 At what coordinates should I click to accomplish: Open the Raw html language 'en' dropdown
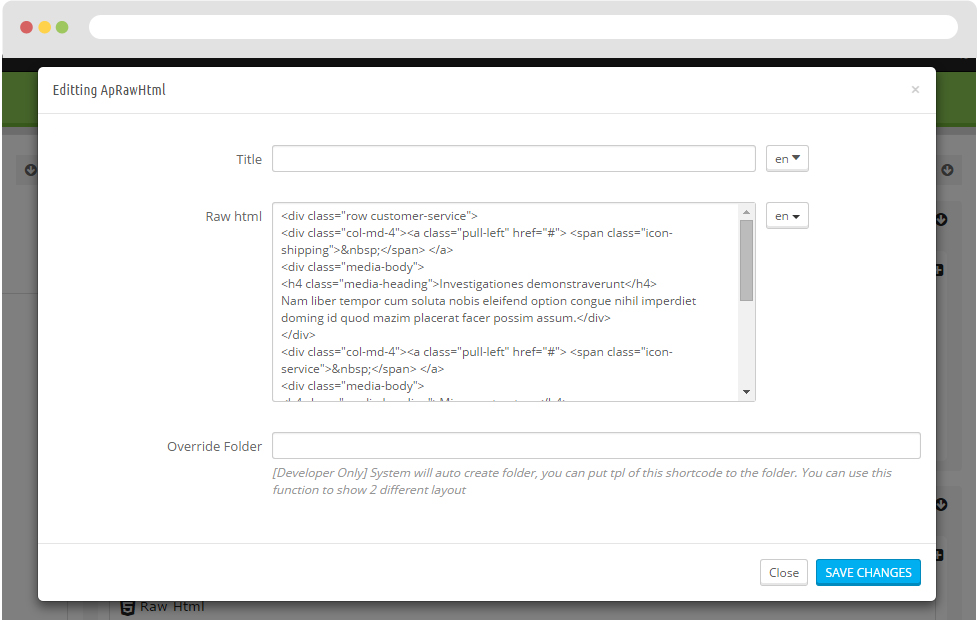click(x=787, y=216)
